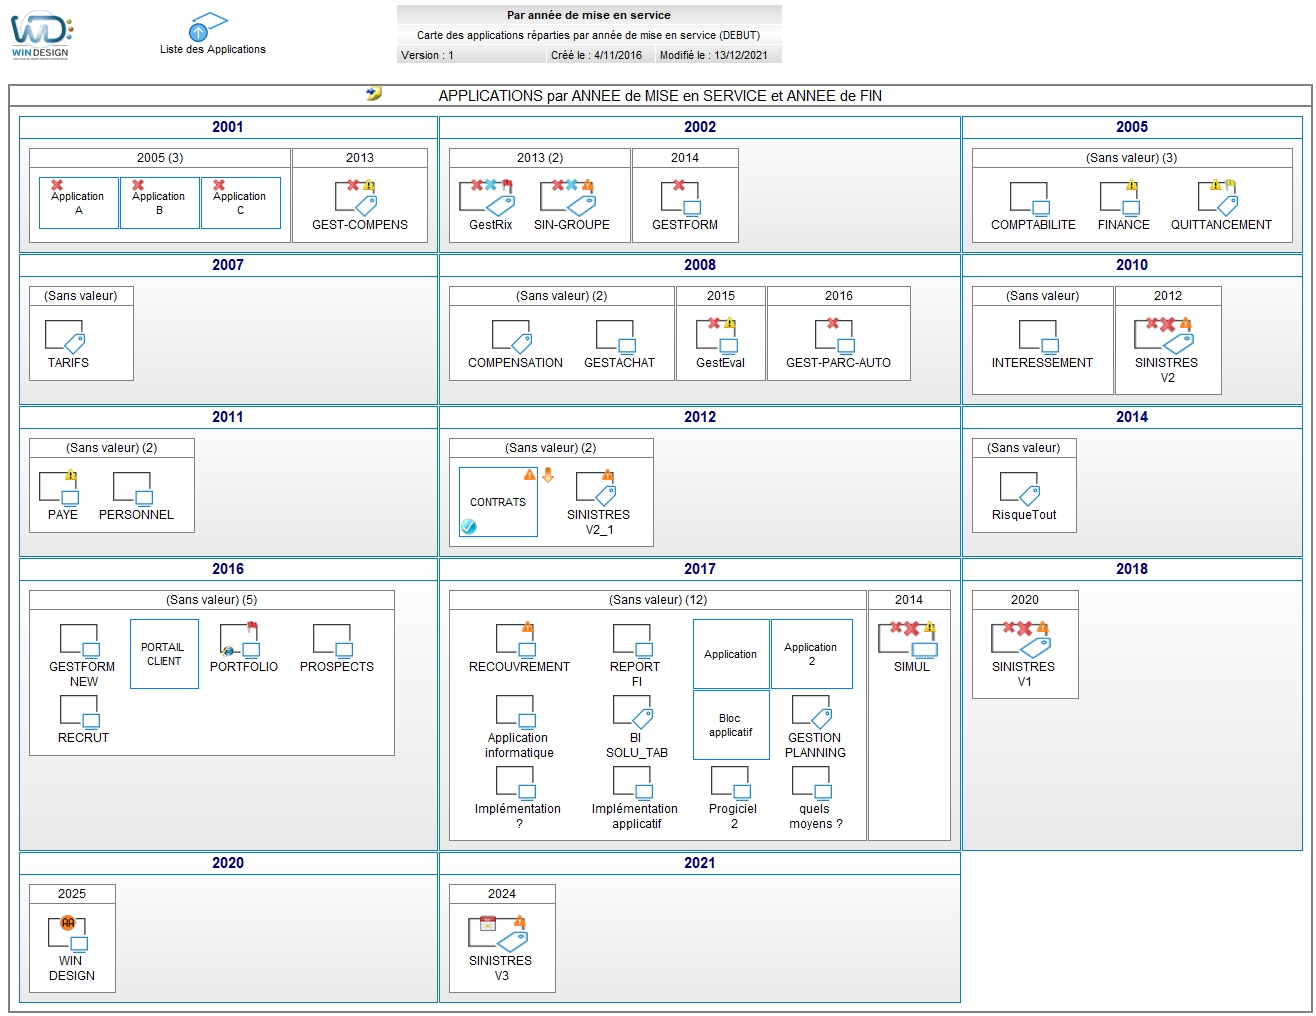The width and height of the screenshot is (1316, 1016).
Task: Select the Application informatique icon
Action: (517, 711)
